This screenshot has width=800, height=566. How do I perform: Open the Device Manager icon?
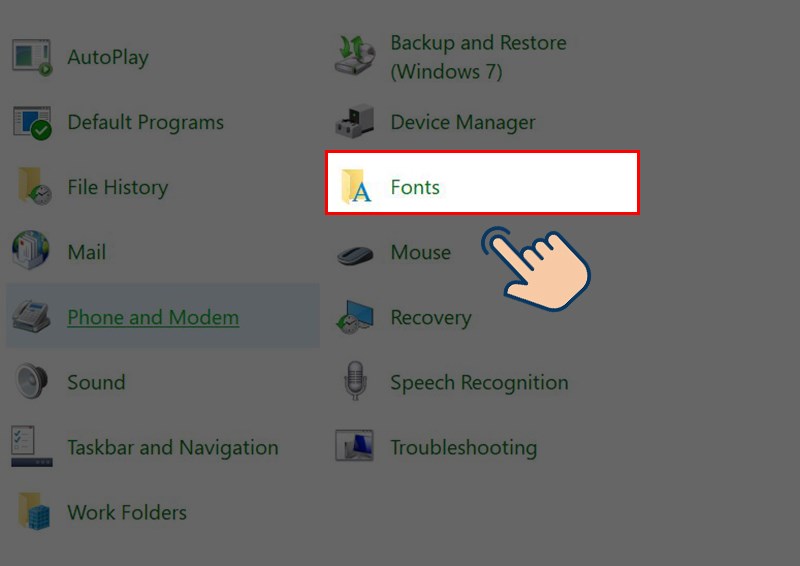355,123
